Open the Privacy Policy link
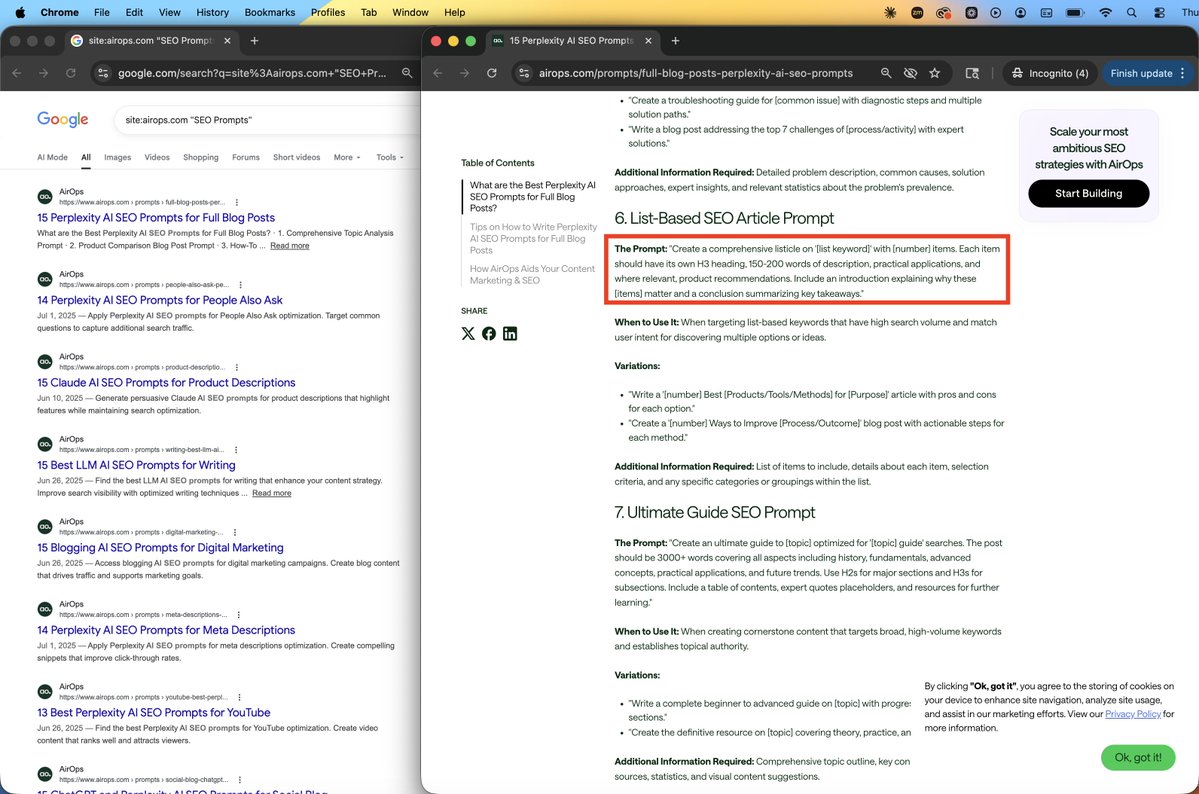The height and width of the screenshot is (794, 1199). 1132,714
